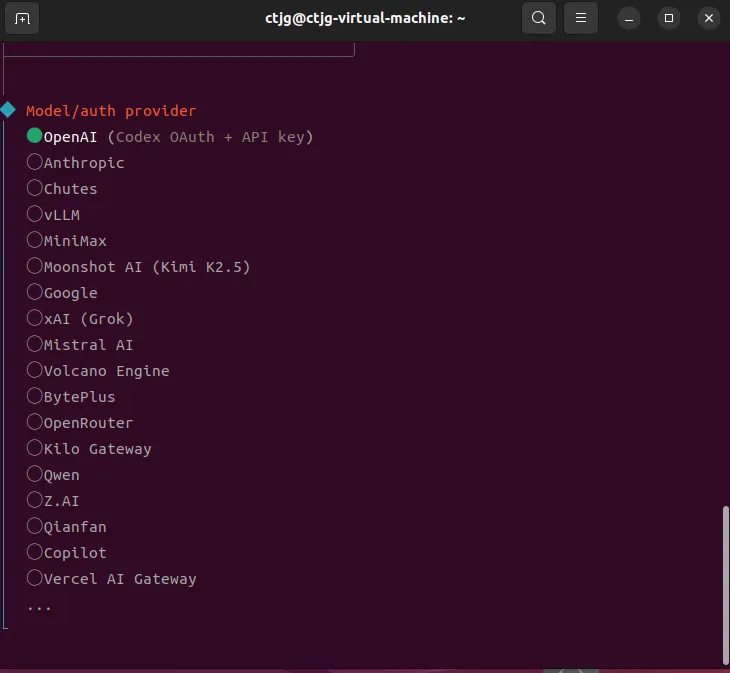Maximize the terminal window
The image size is (730, 673).
pyautogui.click(x=669, y=19)
